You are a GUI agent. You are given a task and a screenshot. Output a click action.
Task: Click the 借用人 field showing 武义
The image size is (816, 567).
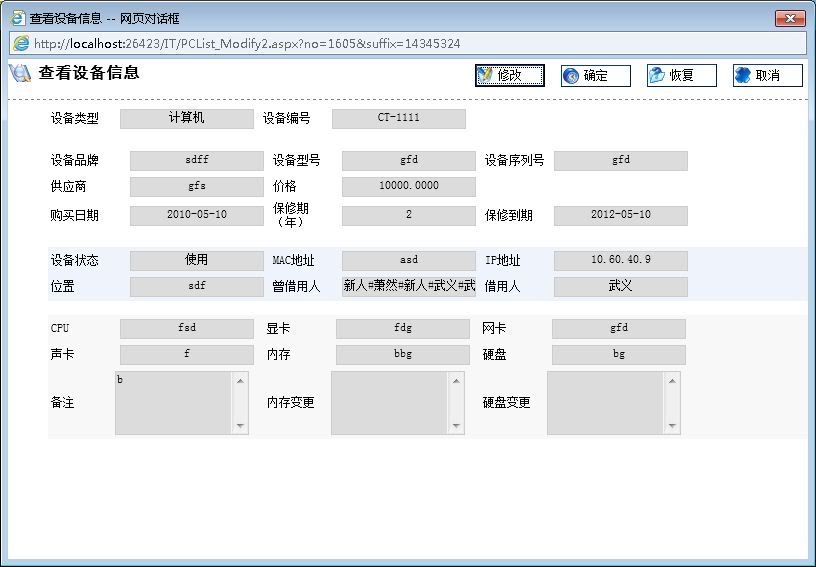pyautogui.click(x=620, y=287)
